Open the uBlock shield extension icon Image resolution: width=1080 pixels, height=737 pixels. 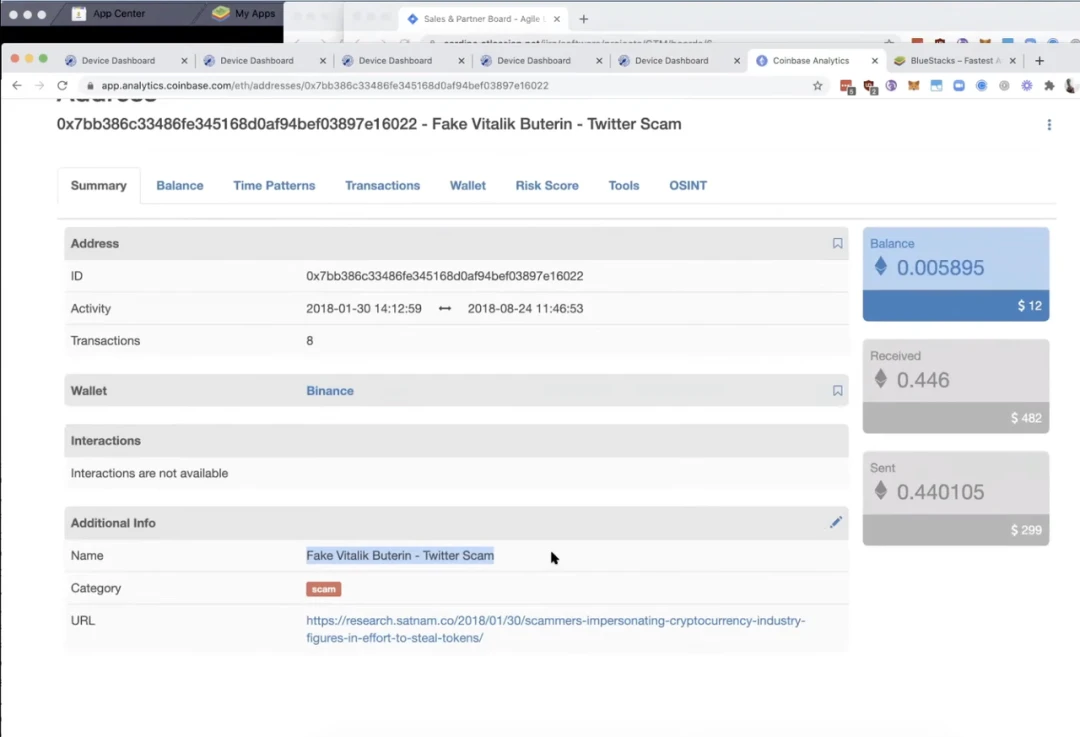(869, 86)
